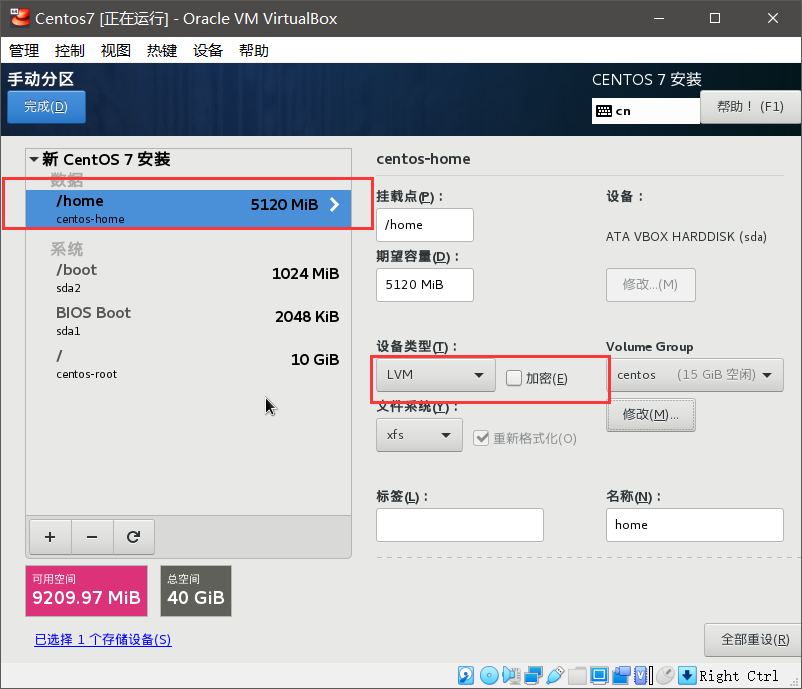Click the 修改(M)... button under Volume Group
This screenshot has width=802, height=689.
[x=651, y=414]
